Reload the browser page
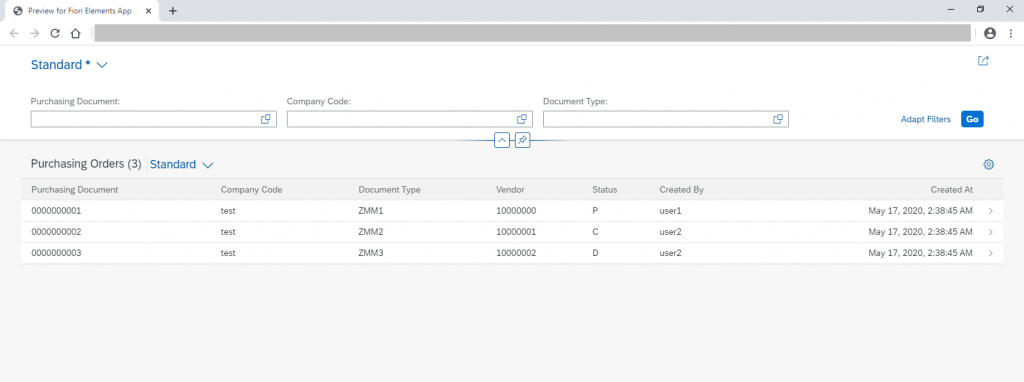 point(55,33)
